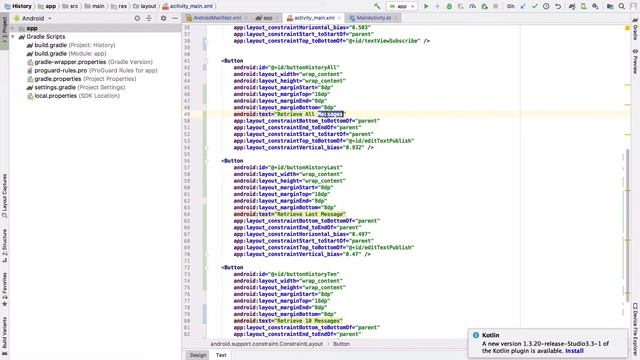Hide the Project panel with minus icon

coord(175,18)
